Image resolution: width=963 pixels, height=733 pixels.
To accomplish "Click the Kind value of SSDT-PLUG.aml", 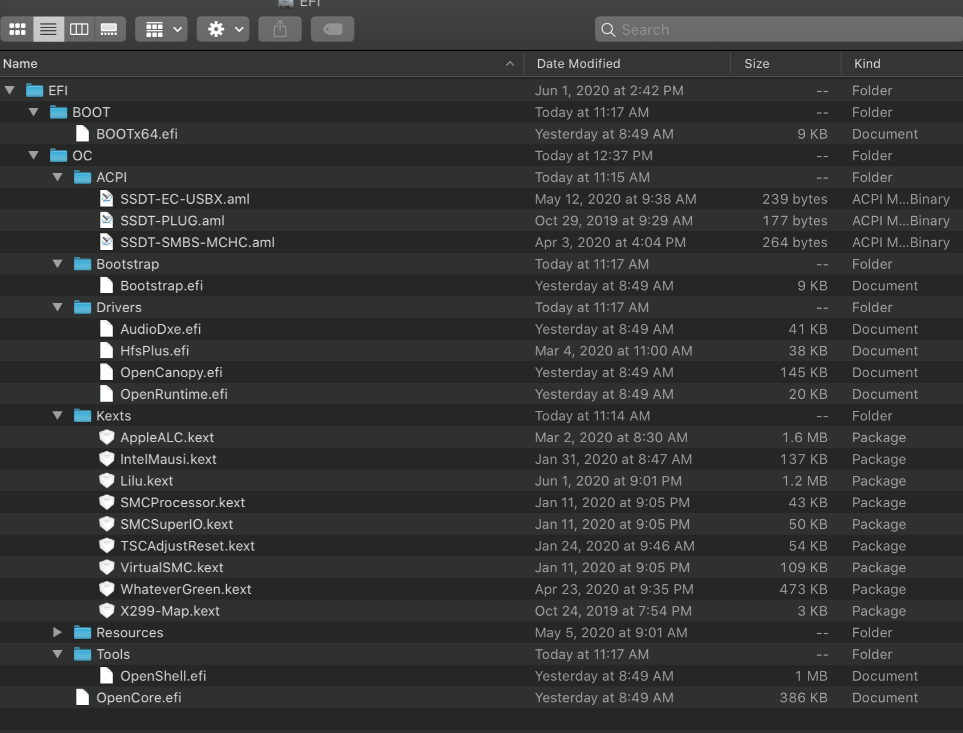I will click(900, 220).
